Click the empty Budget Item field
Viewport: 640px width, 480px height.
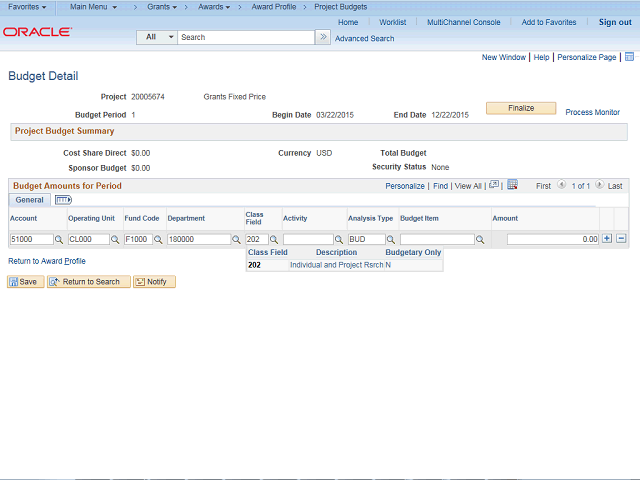coord(437,239)
